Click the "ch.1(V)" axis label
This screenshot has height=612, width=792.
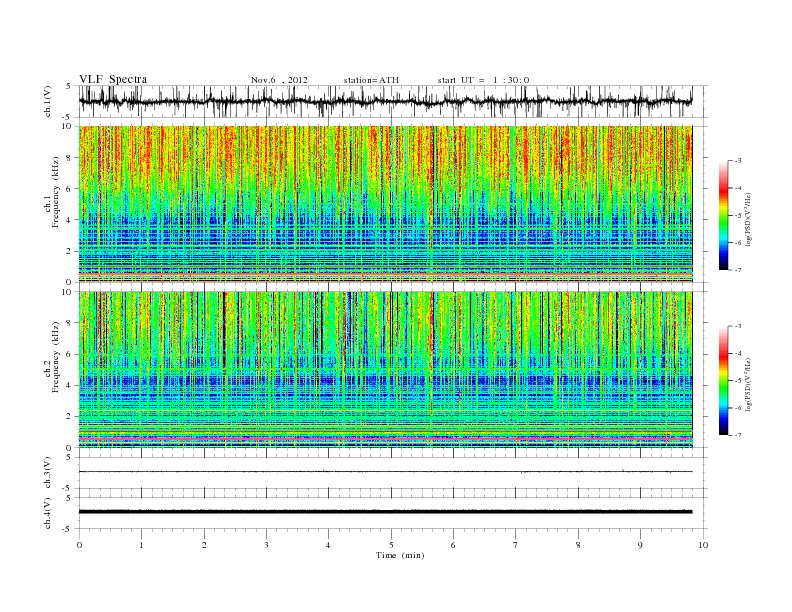tap(48, 101)
